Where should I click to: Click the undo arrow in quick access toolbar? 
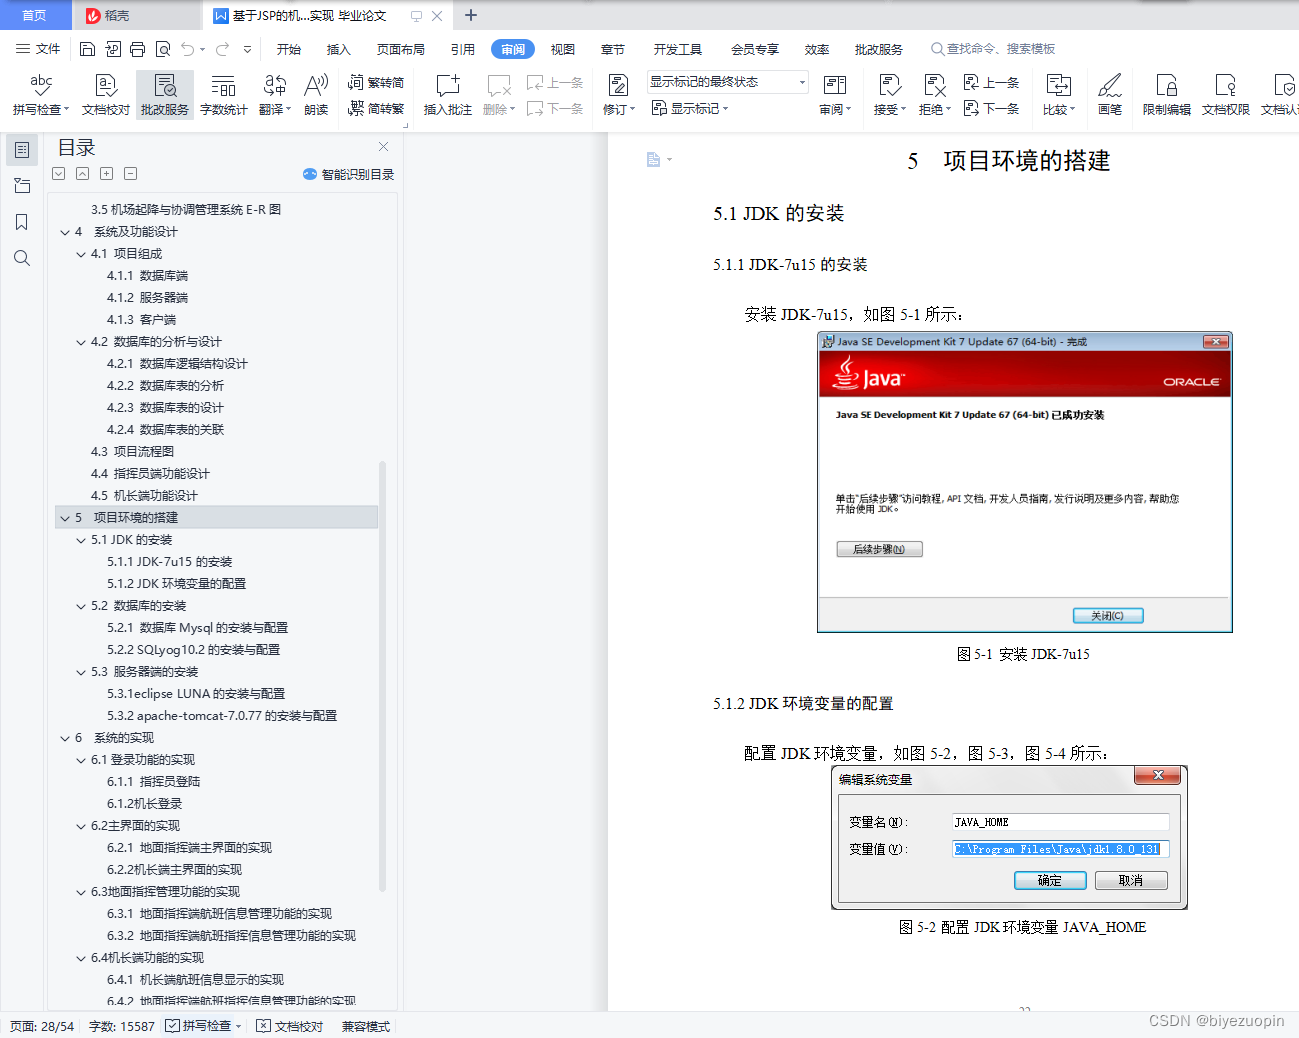coord(187,49)
